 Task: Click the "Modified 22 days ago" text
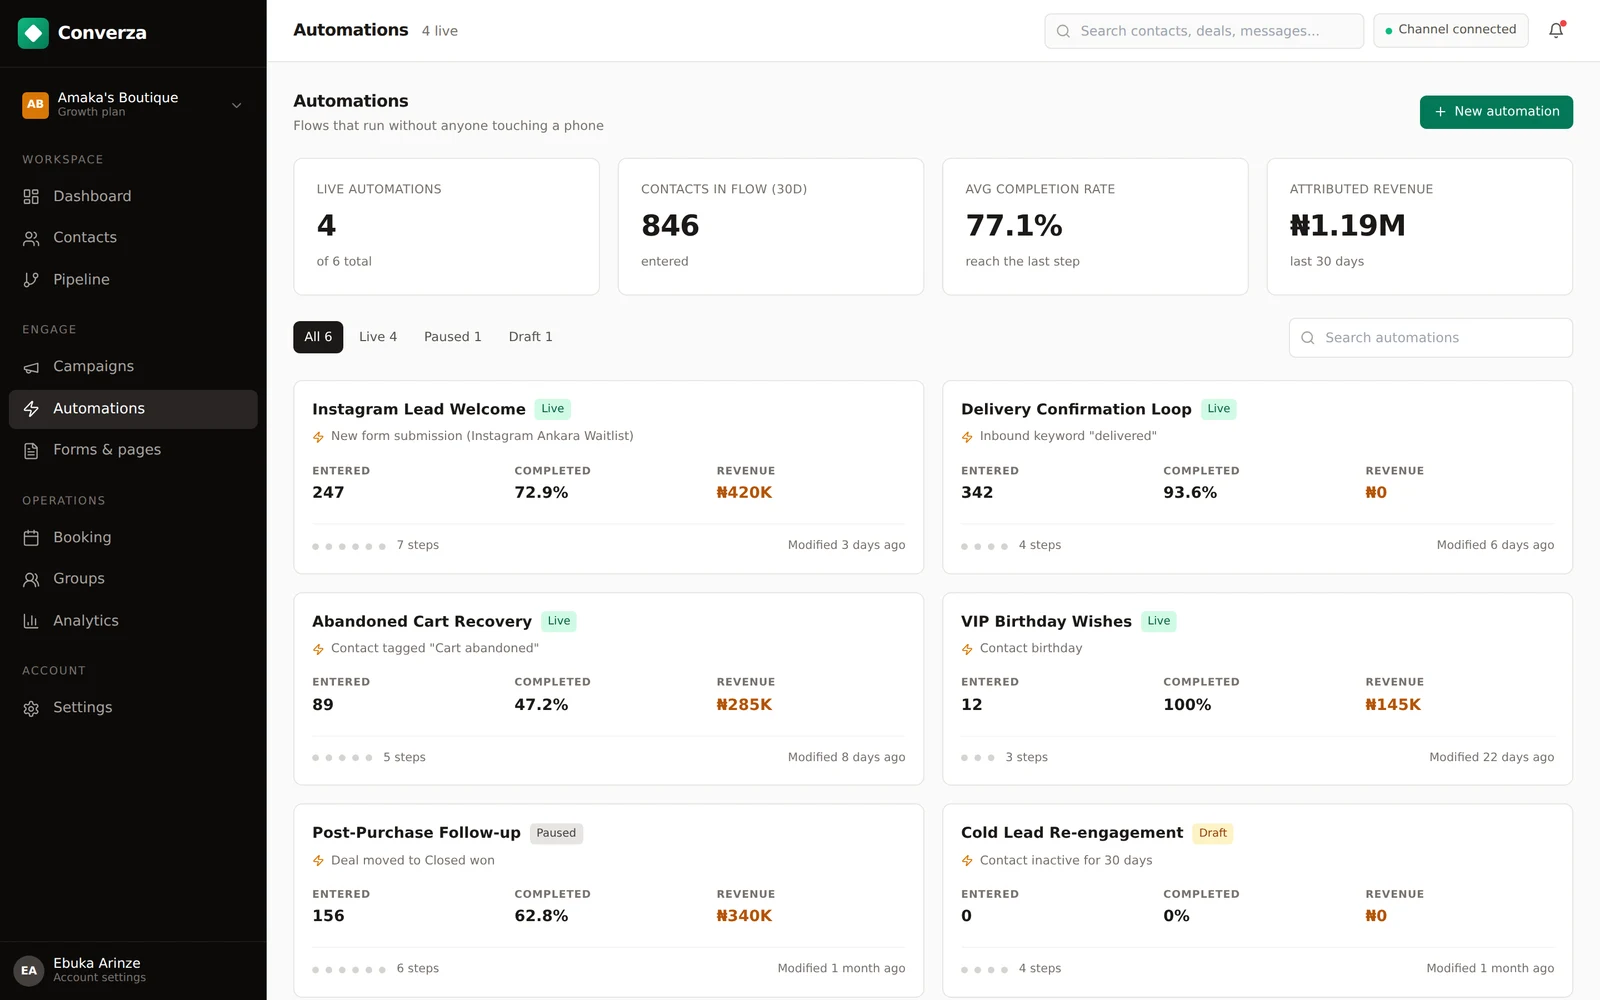click(x=1491, y=757)
